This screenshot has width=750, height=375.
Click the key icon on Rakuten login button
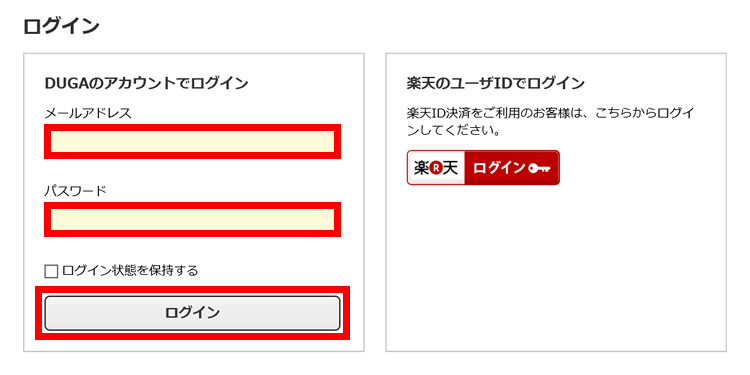point(540,168)
